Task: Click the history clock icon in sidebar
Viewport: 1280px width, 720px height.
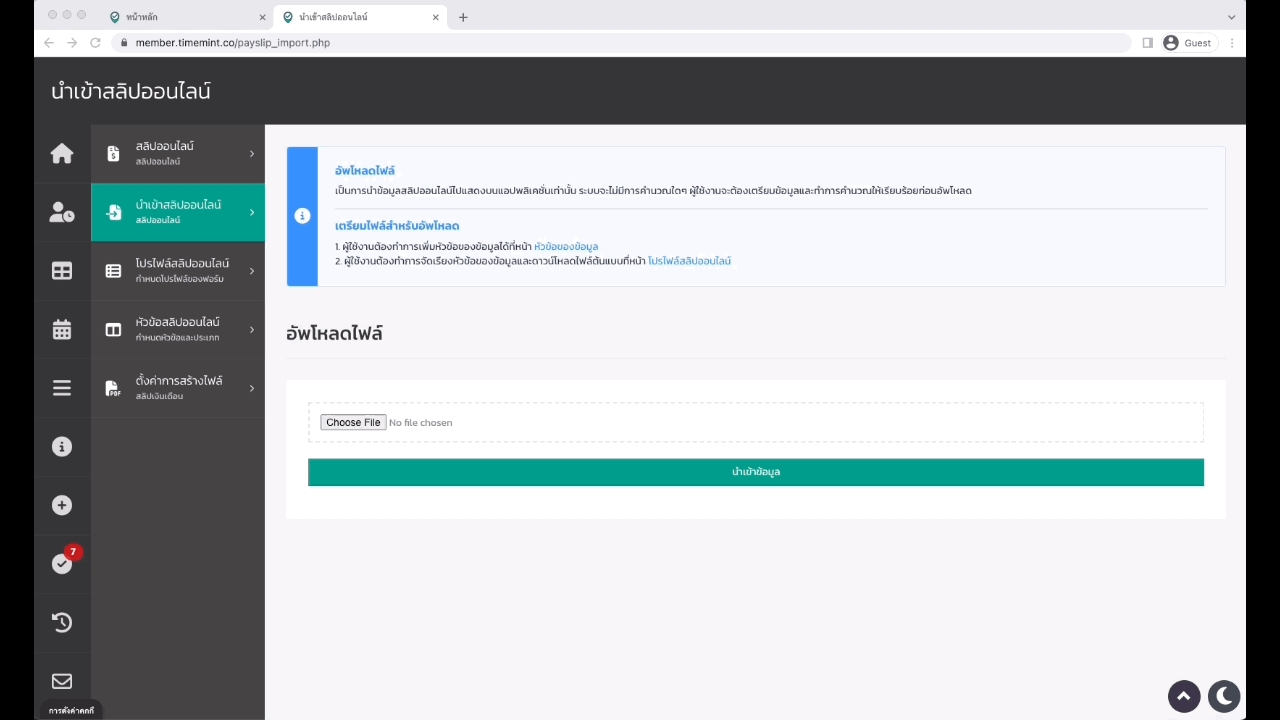Action: click(62, 622)
